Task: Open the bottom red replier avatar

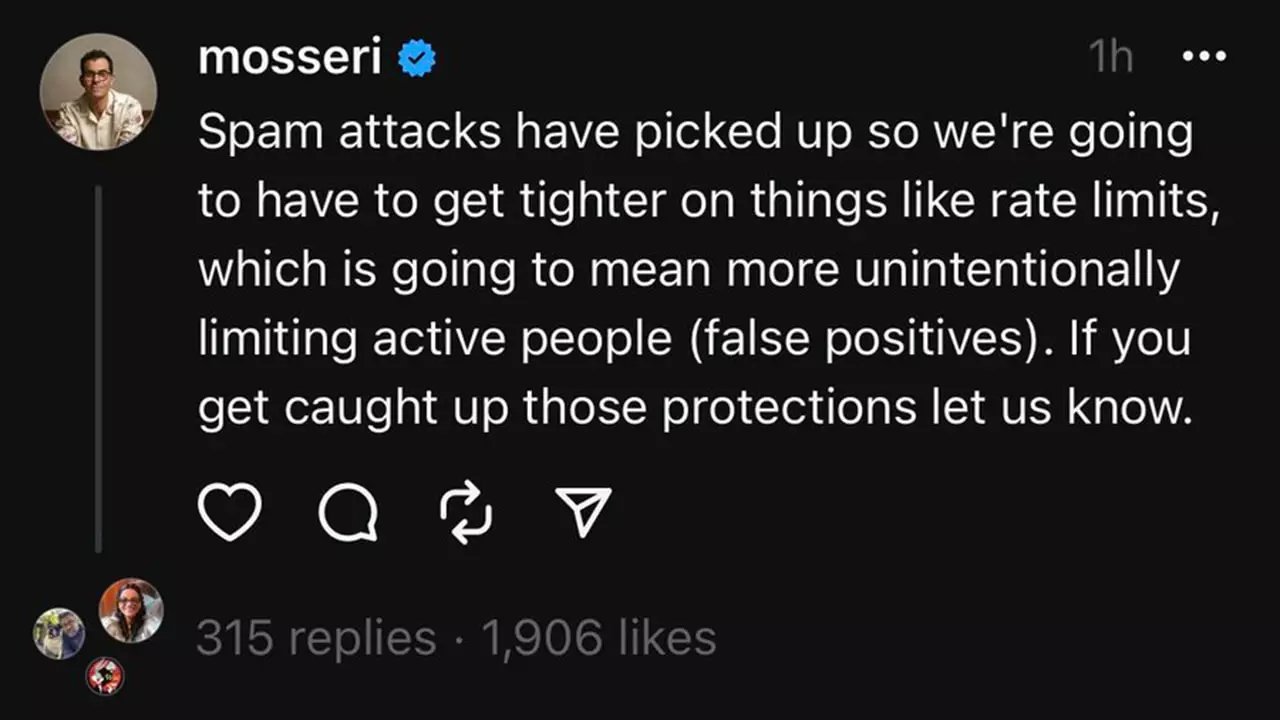Action: [x=104, y=677]
